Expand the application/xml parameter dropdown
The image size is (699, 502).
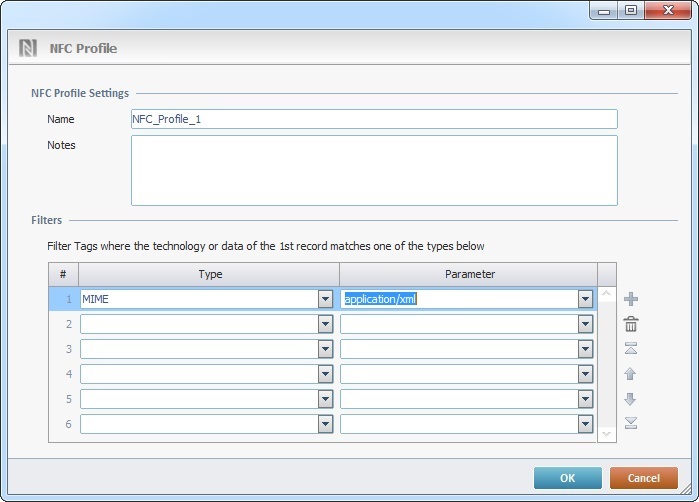(585, 299)
